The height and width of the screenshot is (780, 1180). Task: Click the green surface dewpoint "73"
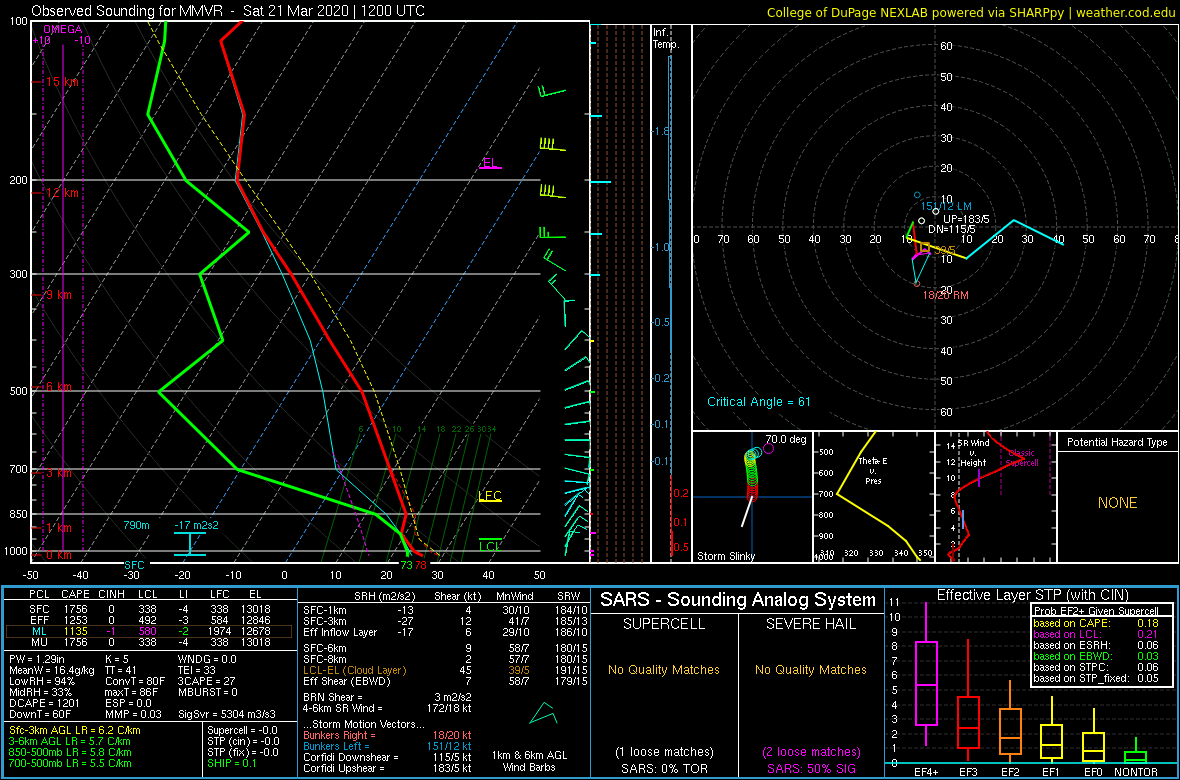(406, 565)
